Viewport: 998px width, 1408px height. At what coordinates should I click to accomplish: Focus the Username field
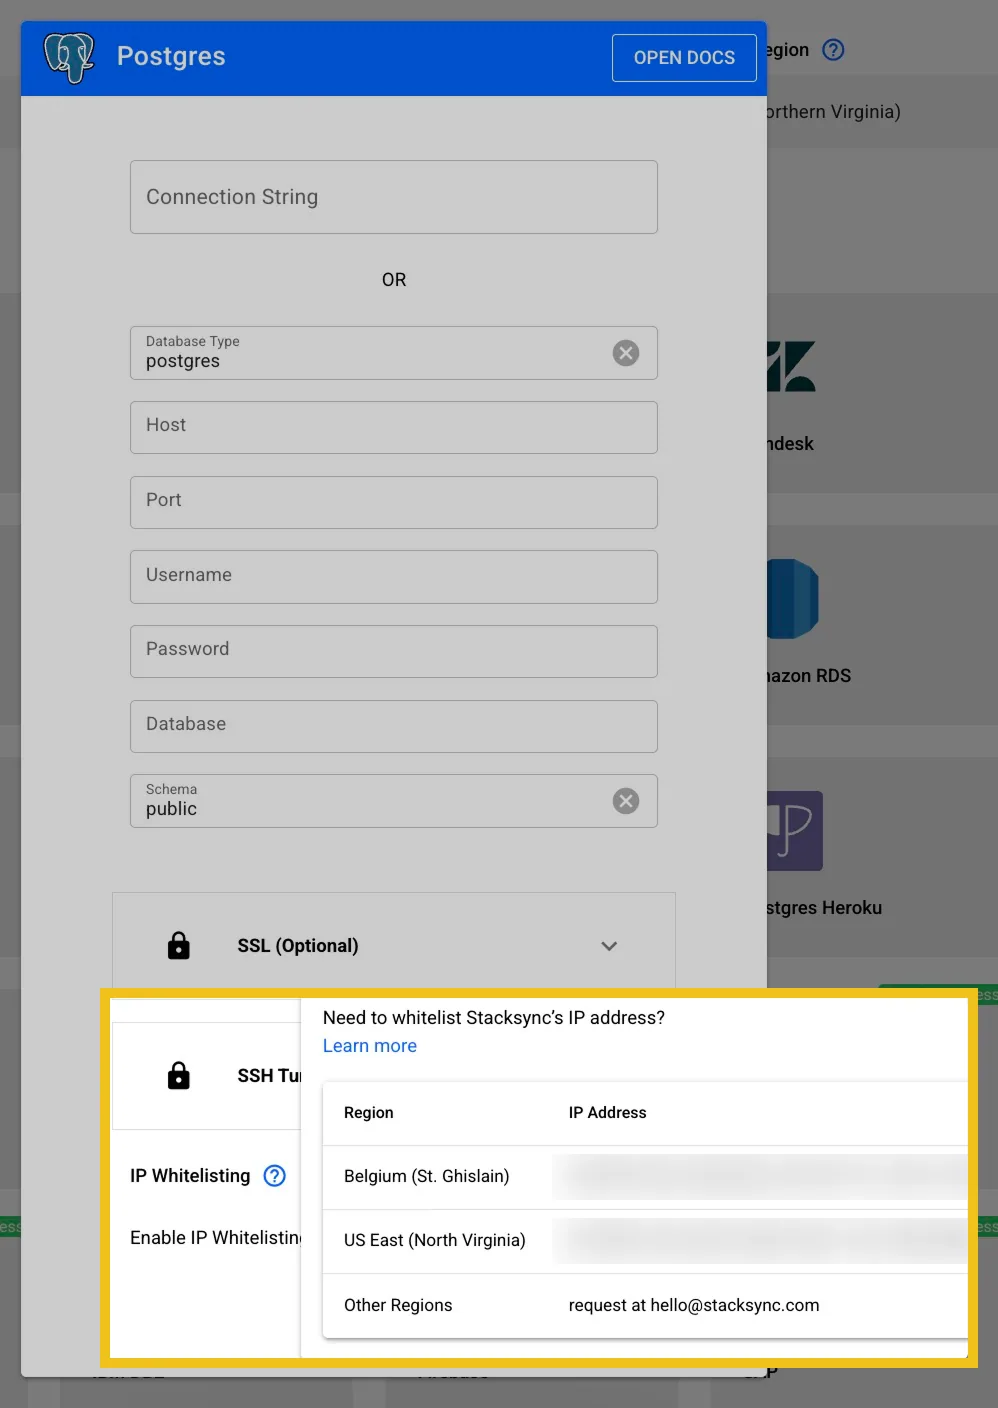click(394, 577)
